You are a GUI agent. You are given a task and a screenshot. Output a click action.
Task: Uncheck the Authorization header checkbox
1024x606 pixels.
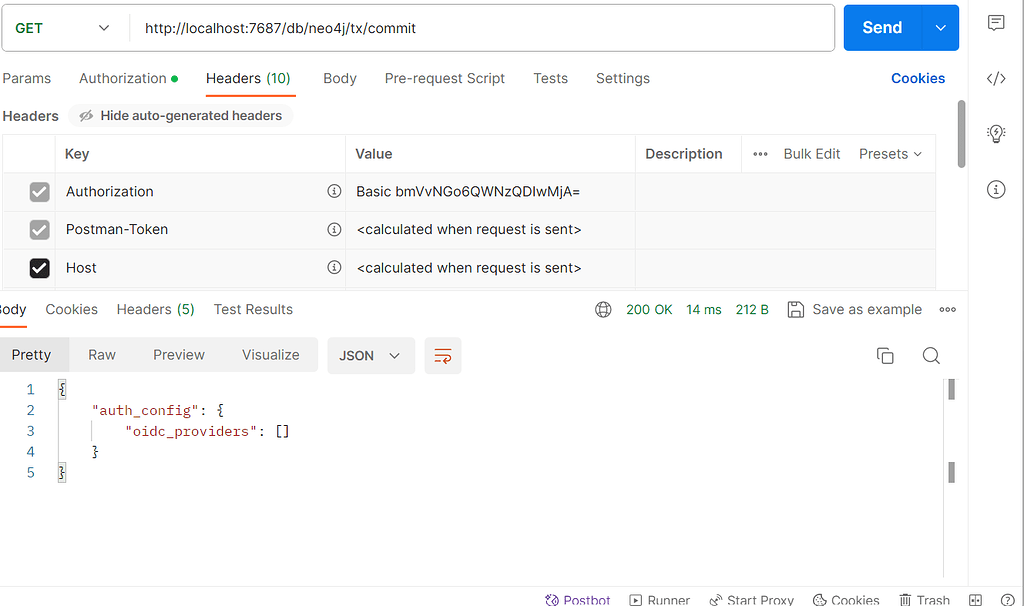[x=39, y=192]
